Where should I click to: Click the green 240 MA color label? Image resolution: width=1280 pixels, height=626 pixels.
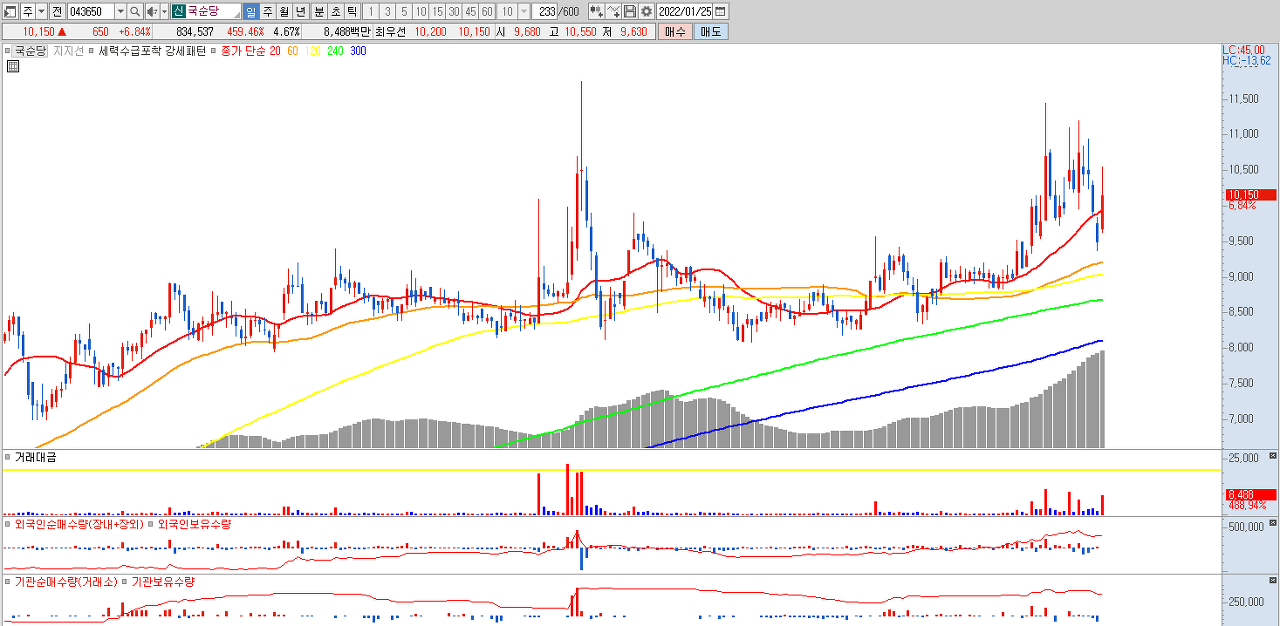click(335, 50)
